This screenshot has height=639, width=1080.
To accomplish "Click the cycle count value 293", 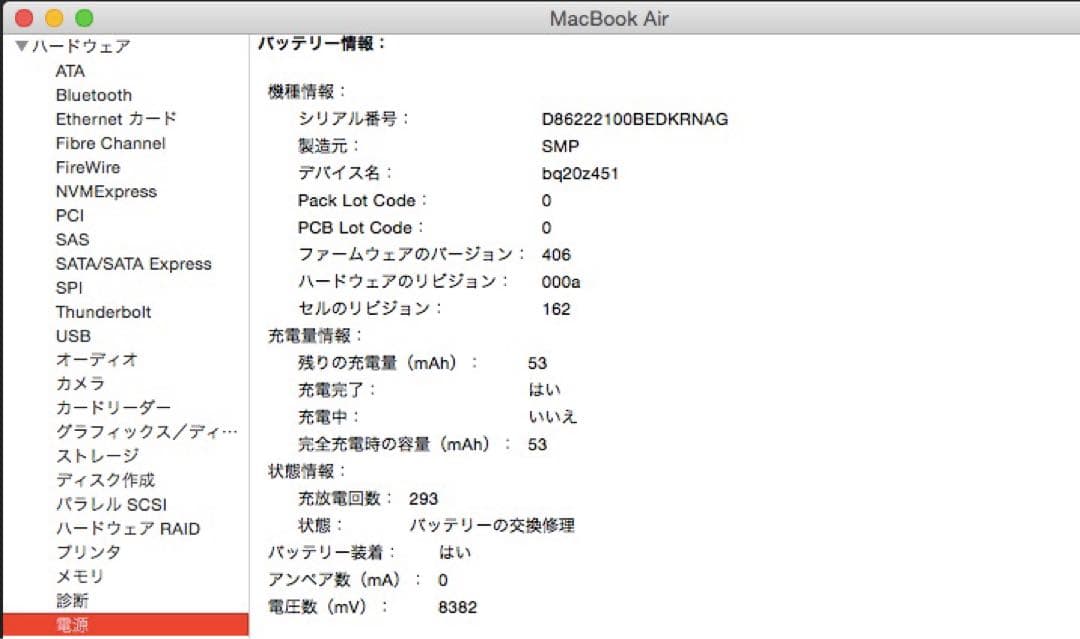I will (x=423, y=499).
